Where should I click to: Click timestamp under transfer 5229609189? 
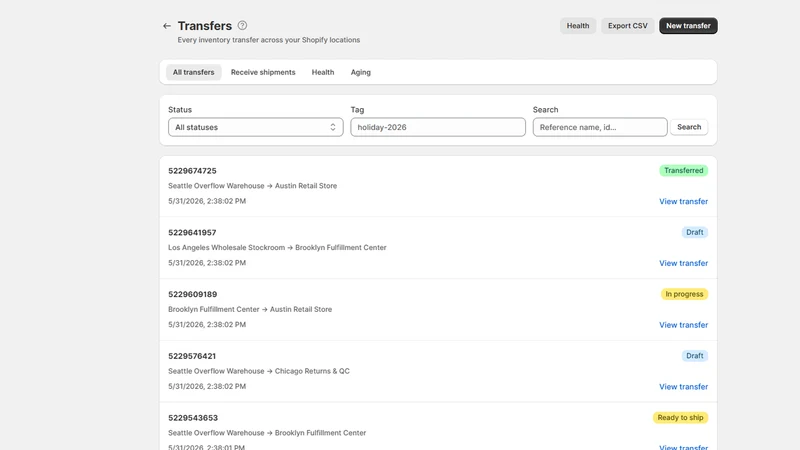207,324
